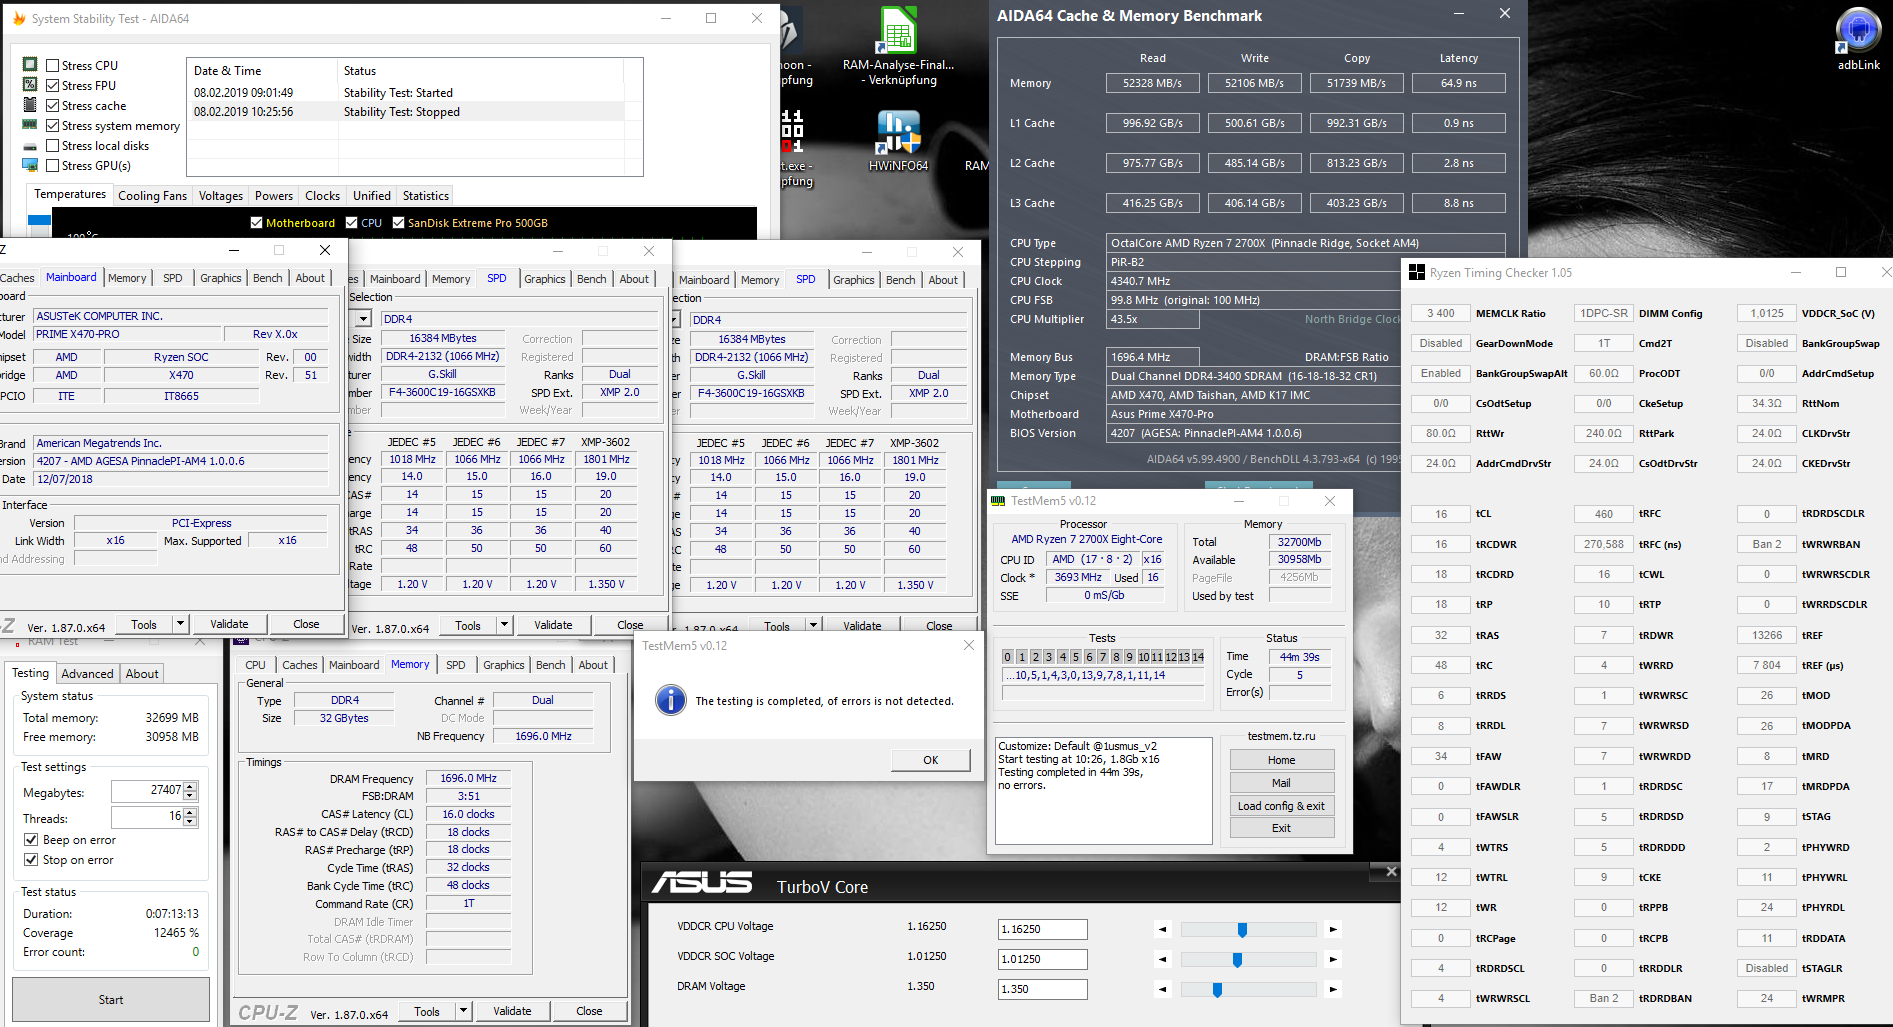Focus the VDDCR CPU Voltage input field
The width and height of the screenshot is (1893, 1027).
click(1042, 929)
